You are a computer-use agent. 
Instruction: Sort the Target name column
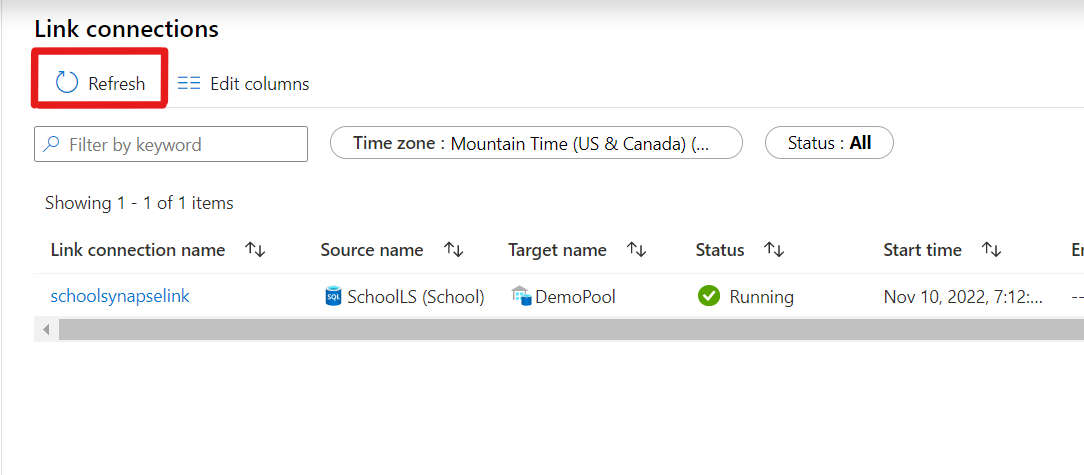pyautogui.click(x=636, y=250)
